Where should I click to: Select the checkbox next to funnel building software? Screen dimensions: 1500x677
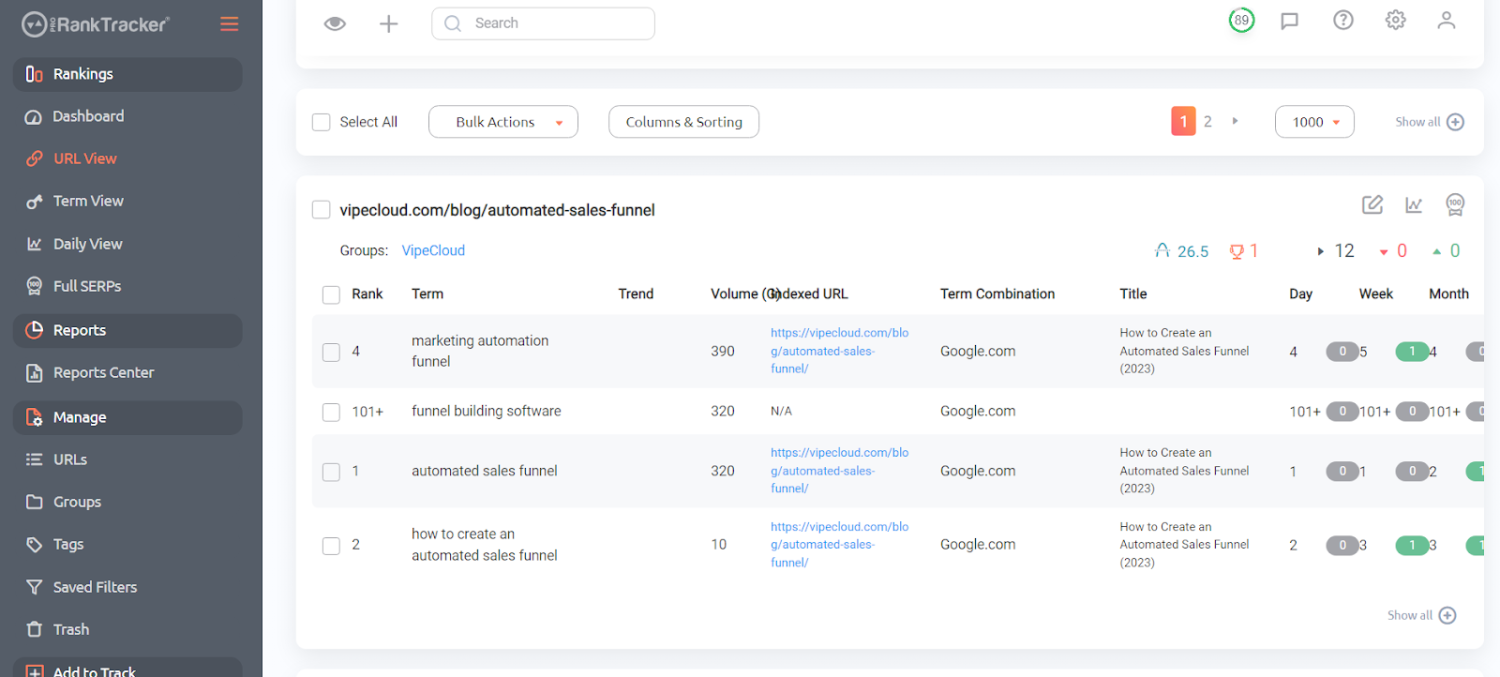tap(331, 411)
